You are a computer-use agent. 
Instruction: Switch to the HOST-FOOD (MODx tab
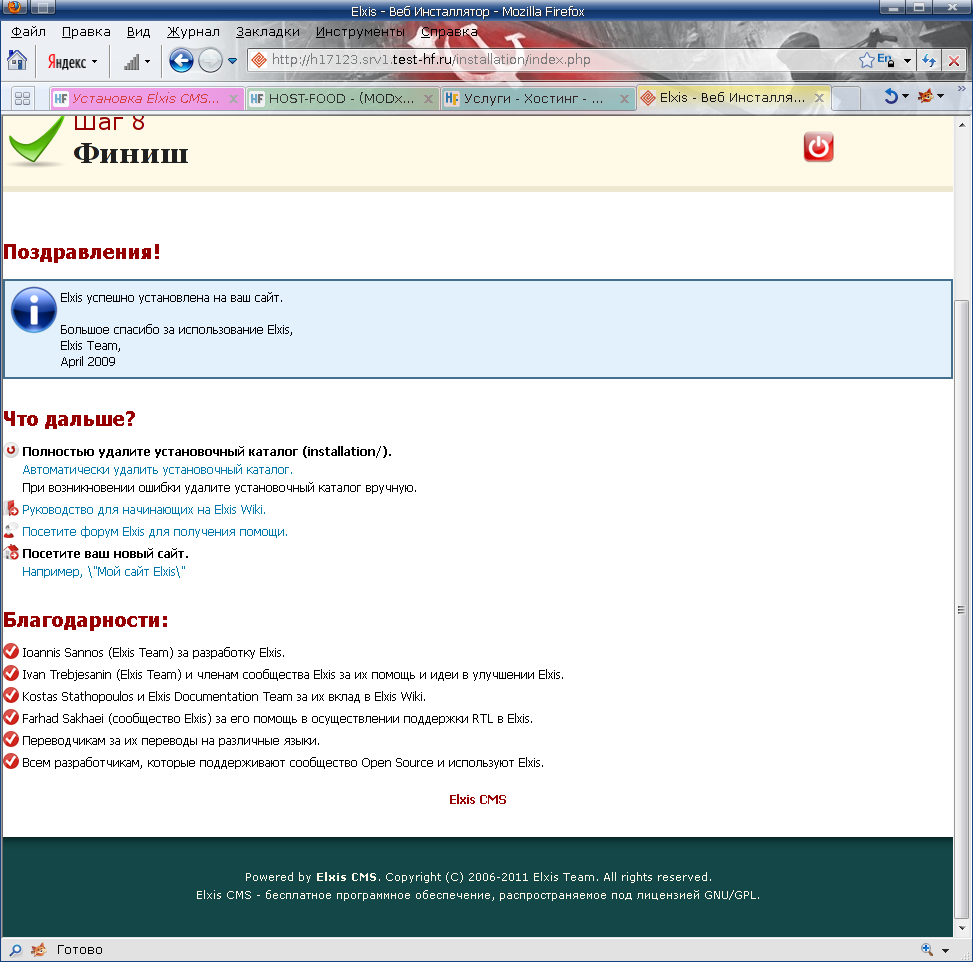click(x=341, y=98)
